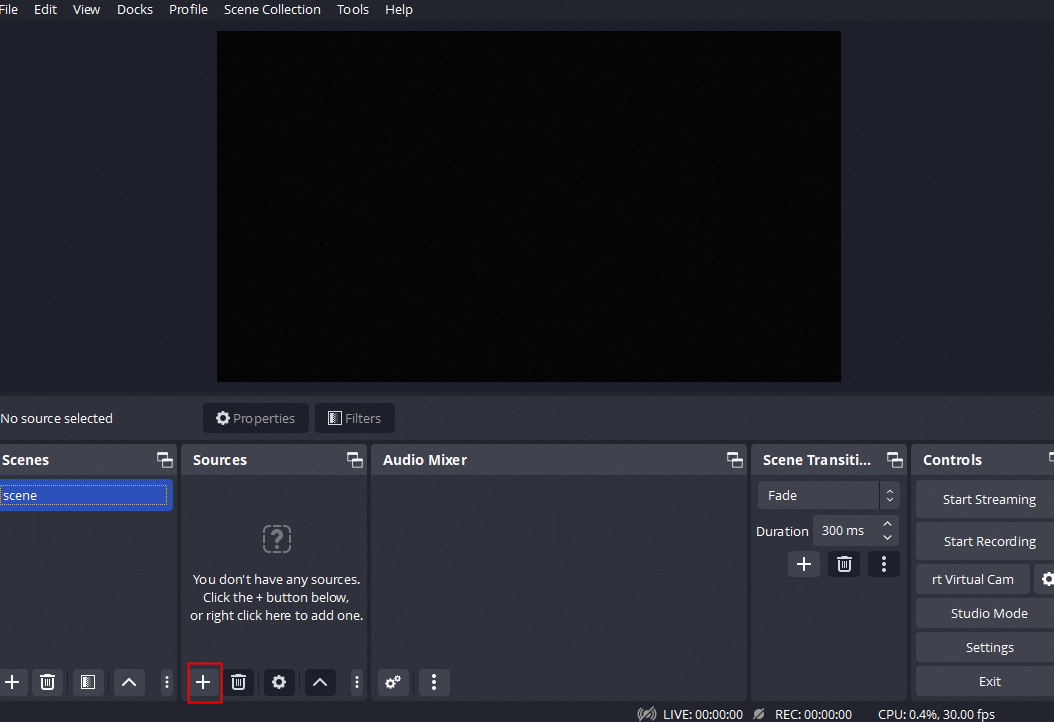Click the REC: 00:00:00 timer text
Viewport: 1054px width, 722px height.
coord(813,714)
